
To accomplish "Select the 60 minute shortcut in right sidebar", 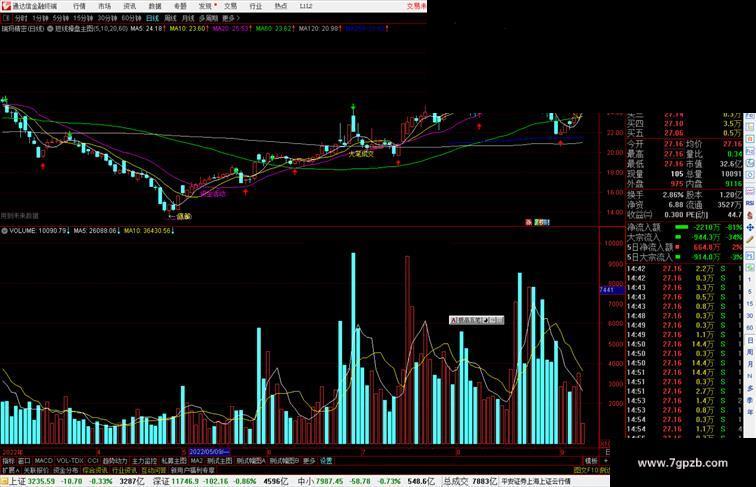I will [750, 328].
